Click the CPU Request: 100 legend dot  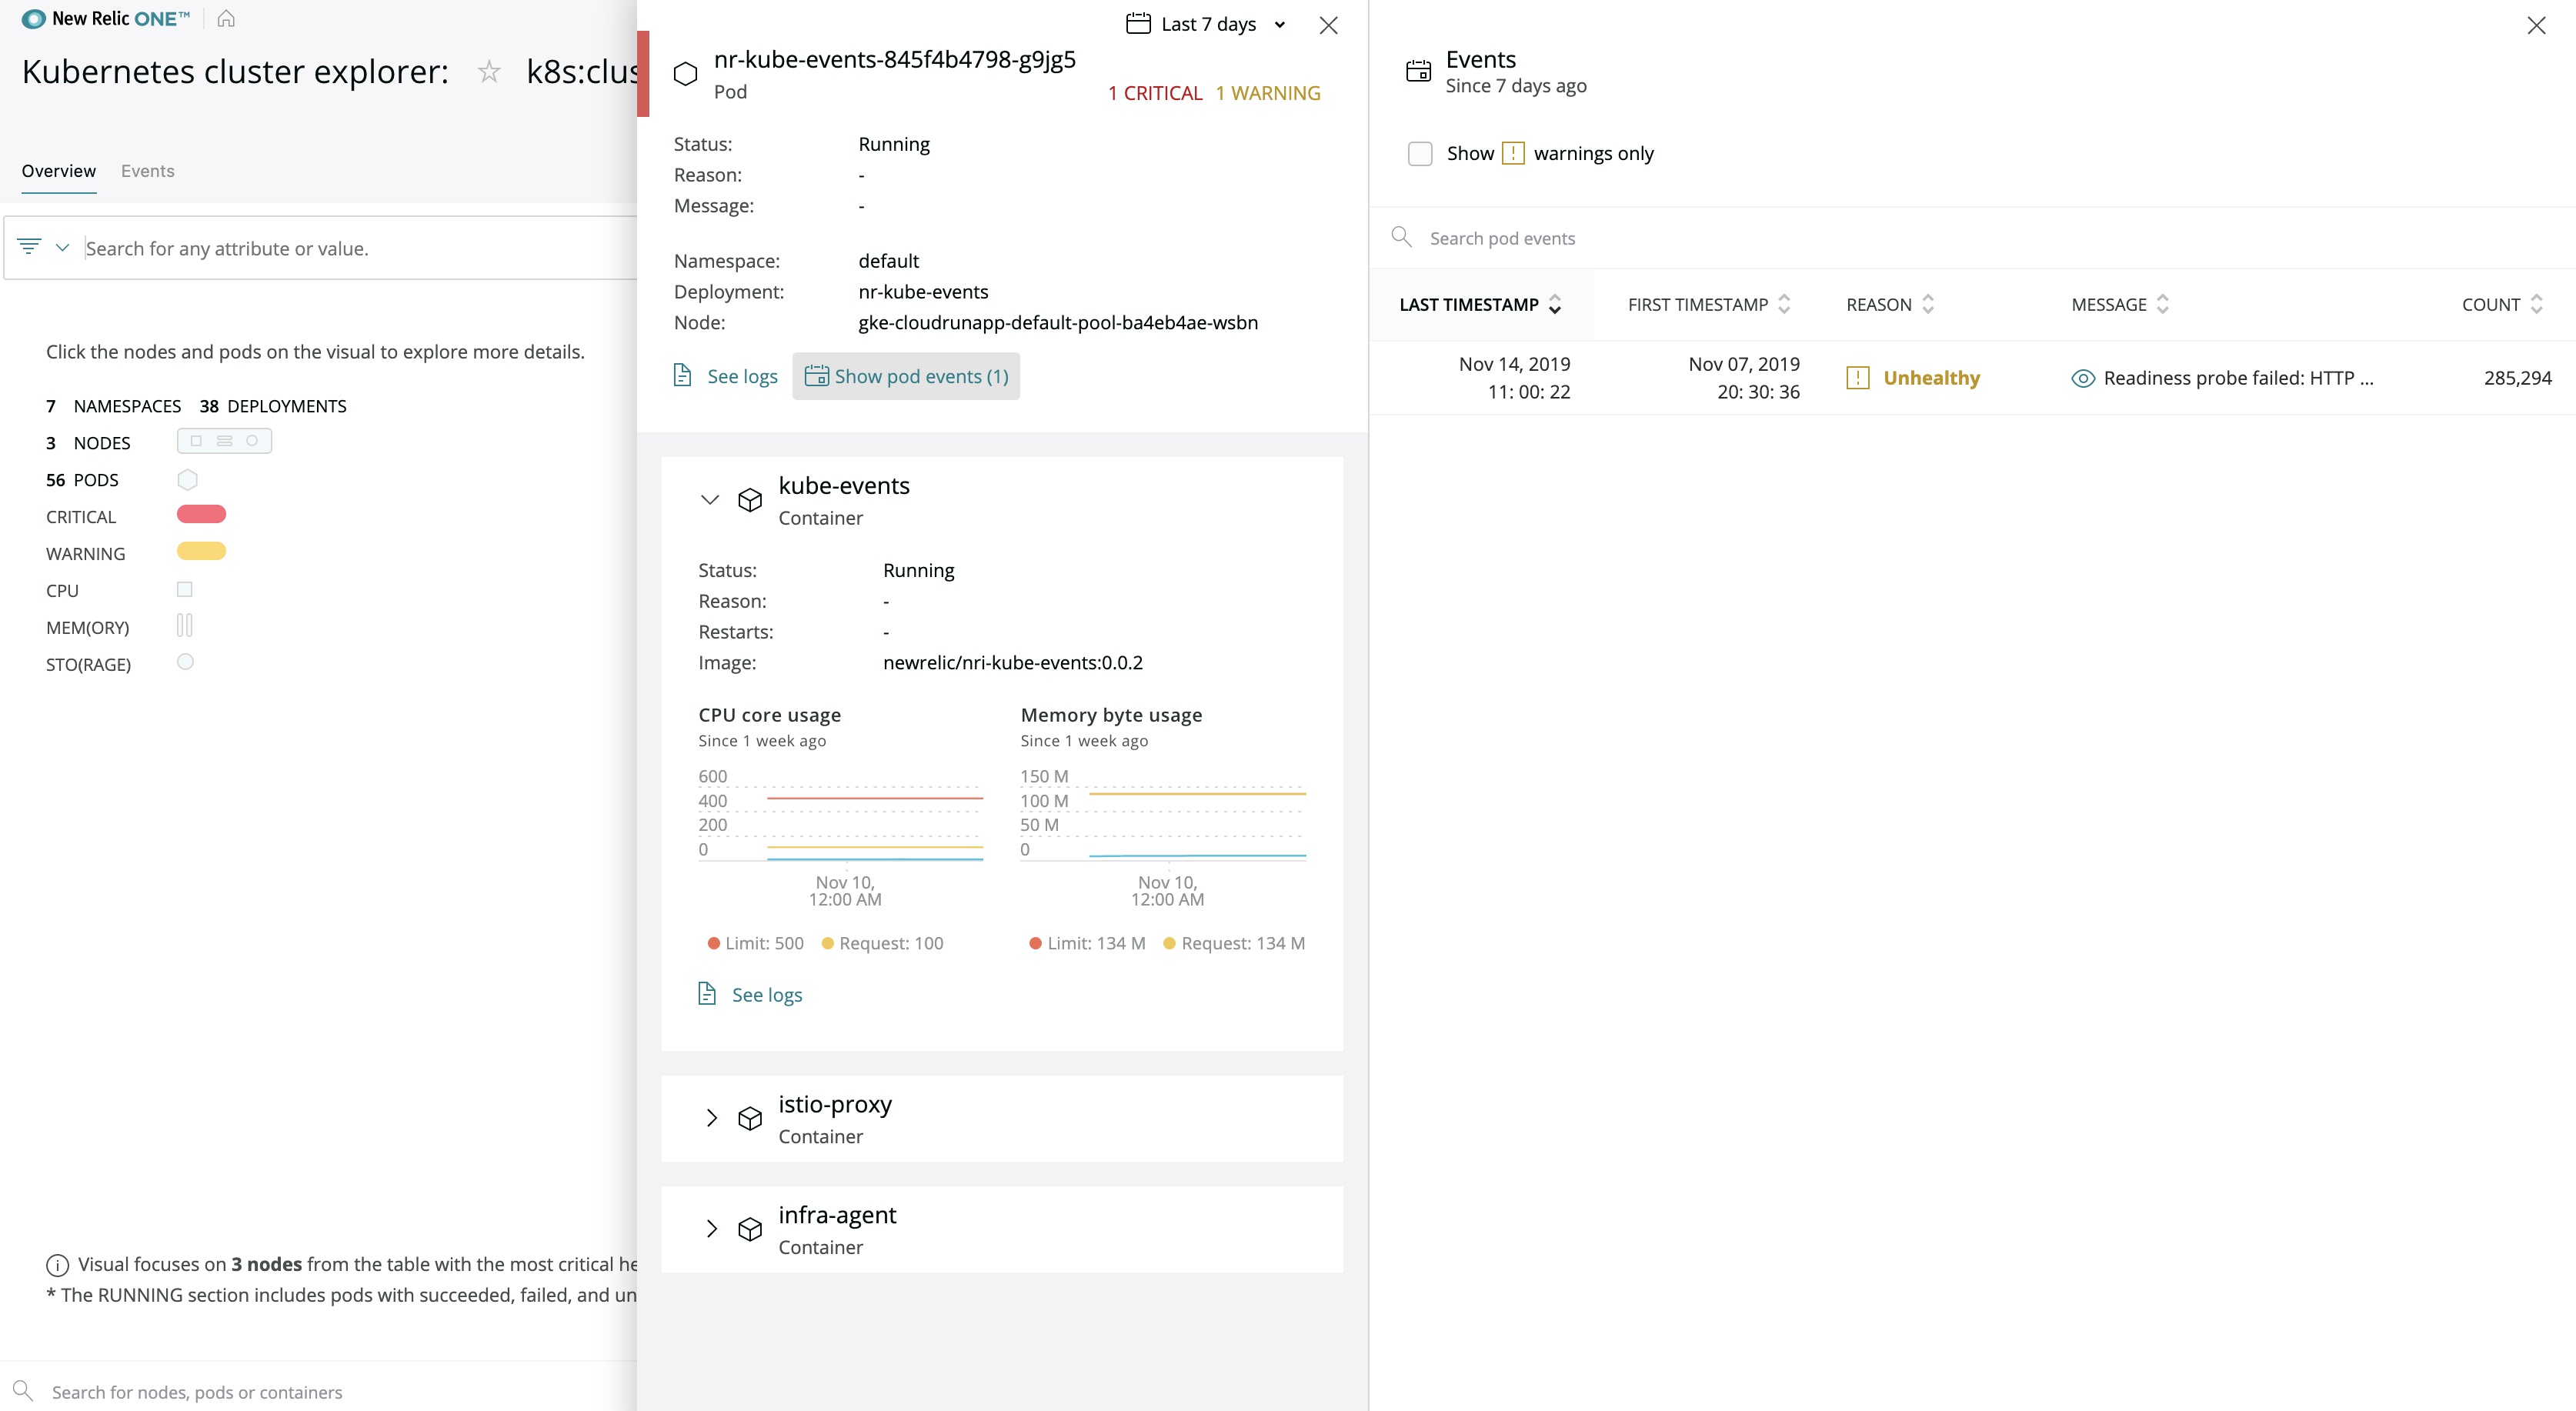coord(827,943)
